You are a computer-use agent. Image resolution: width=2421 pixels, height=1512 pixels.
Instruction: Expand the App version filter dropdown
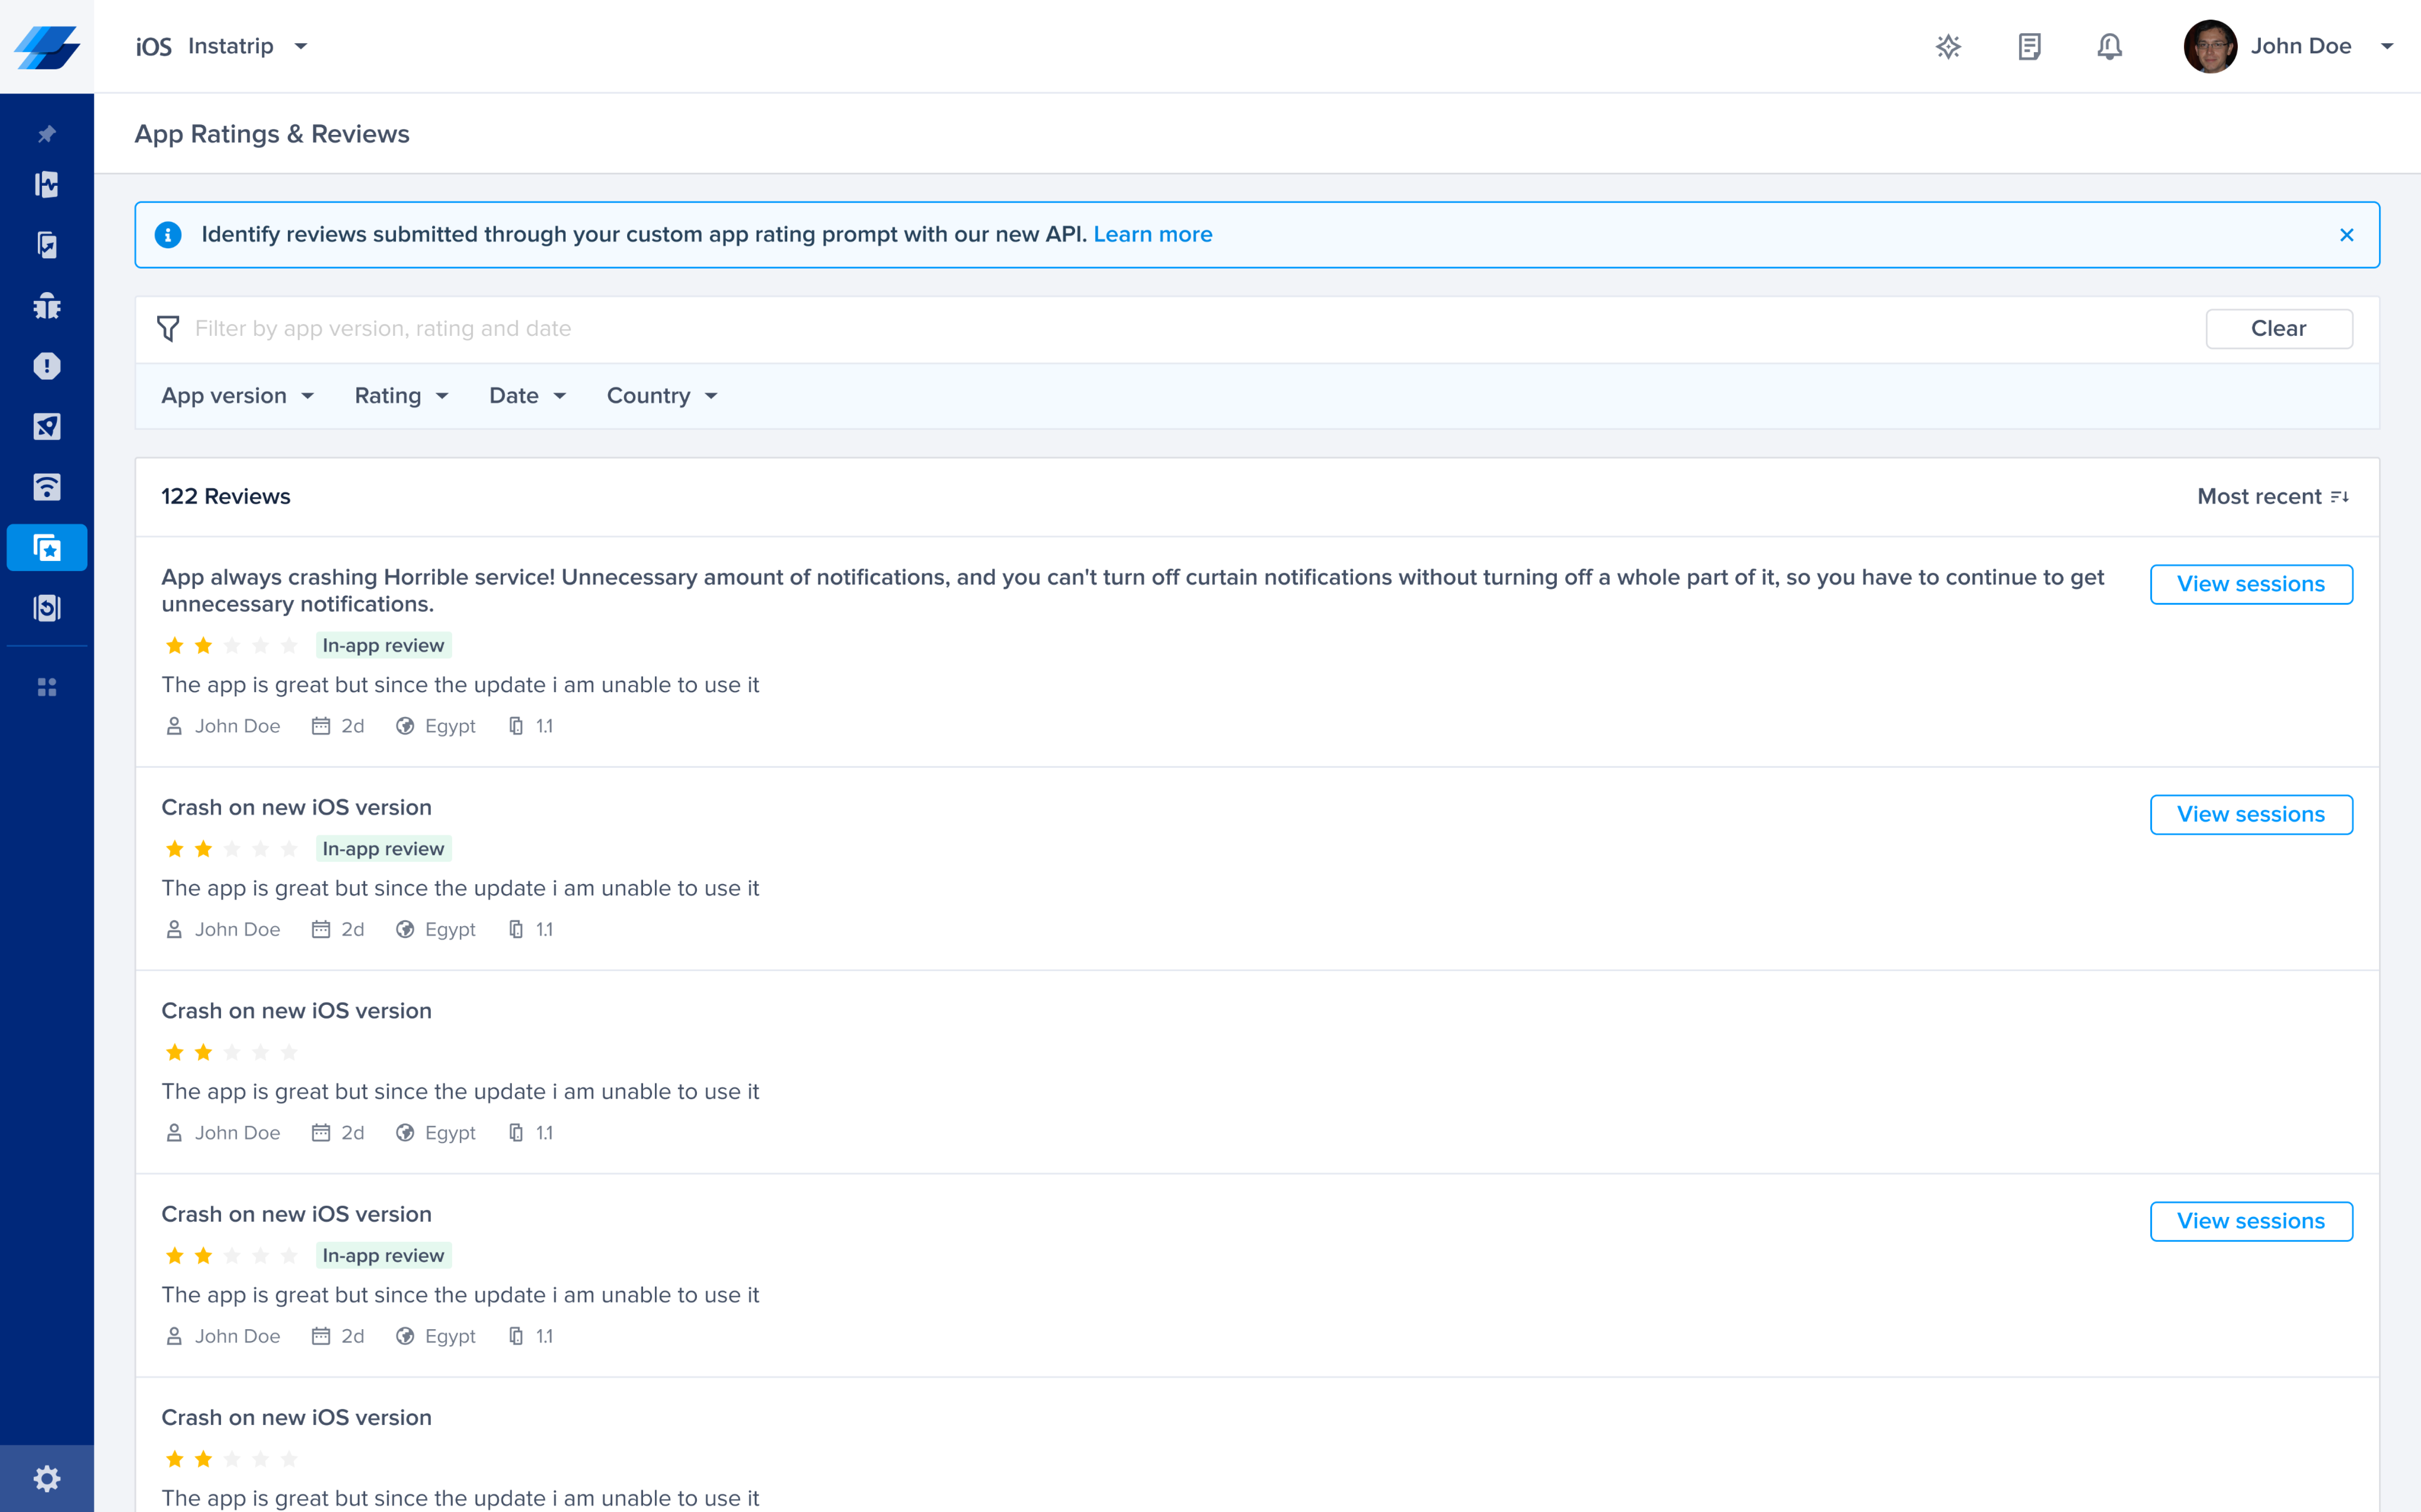pos(238,396)
